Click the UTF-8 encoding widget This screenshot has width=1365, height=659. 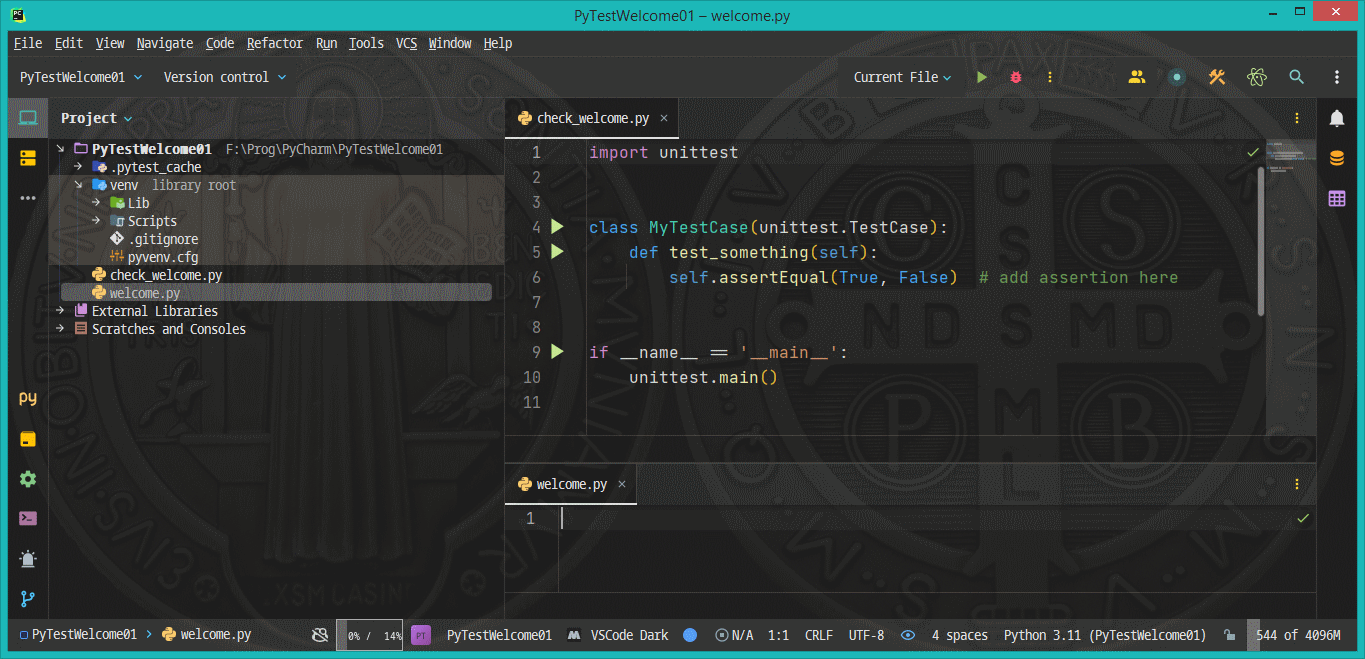pyautogui.click(x=866, y=635)
